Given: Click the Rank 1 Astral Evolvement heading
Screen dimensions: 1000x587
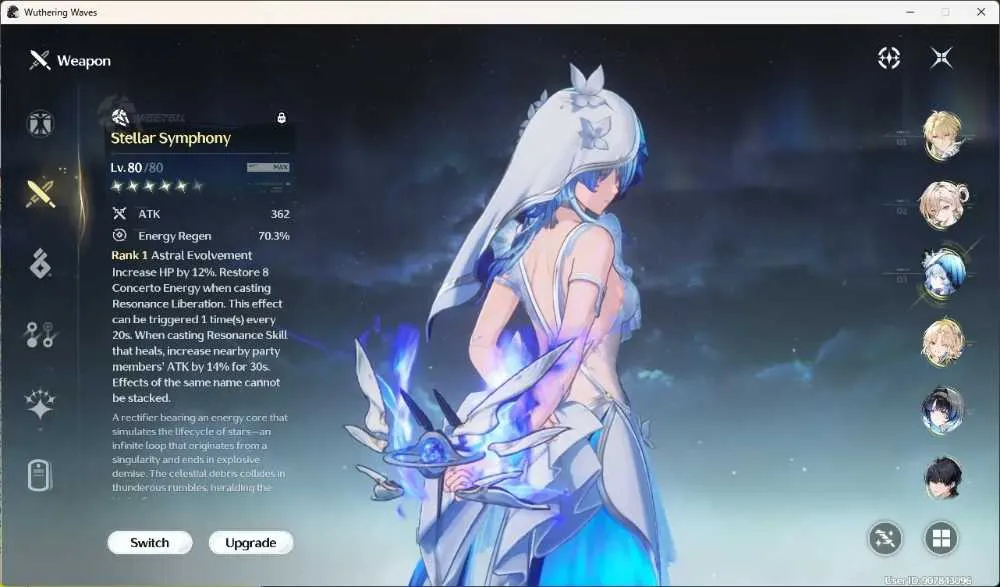Looking at the screenshot, I should coord(182,255).
